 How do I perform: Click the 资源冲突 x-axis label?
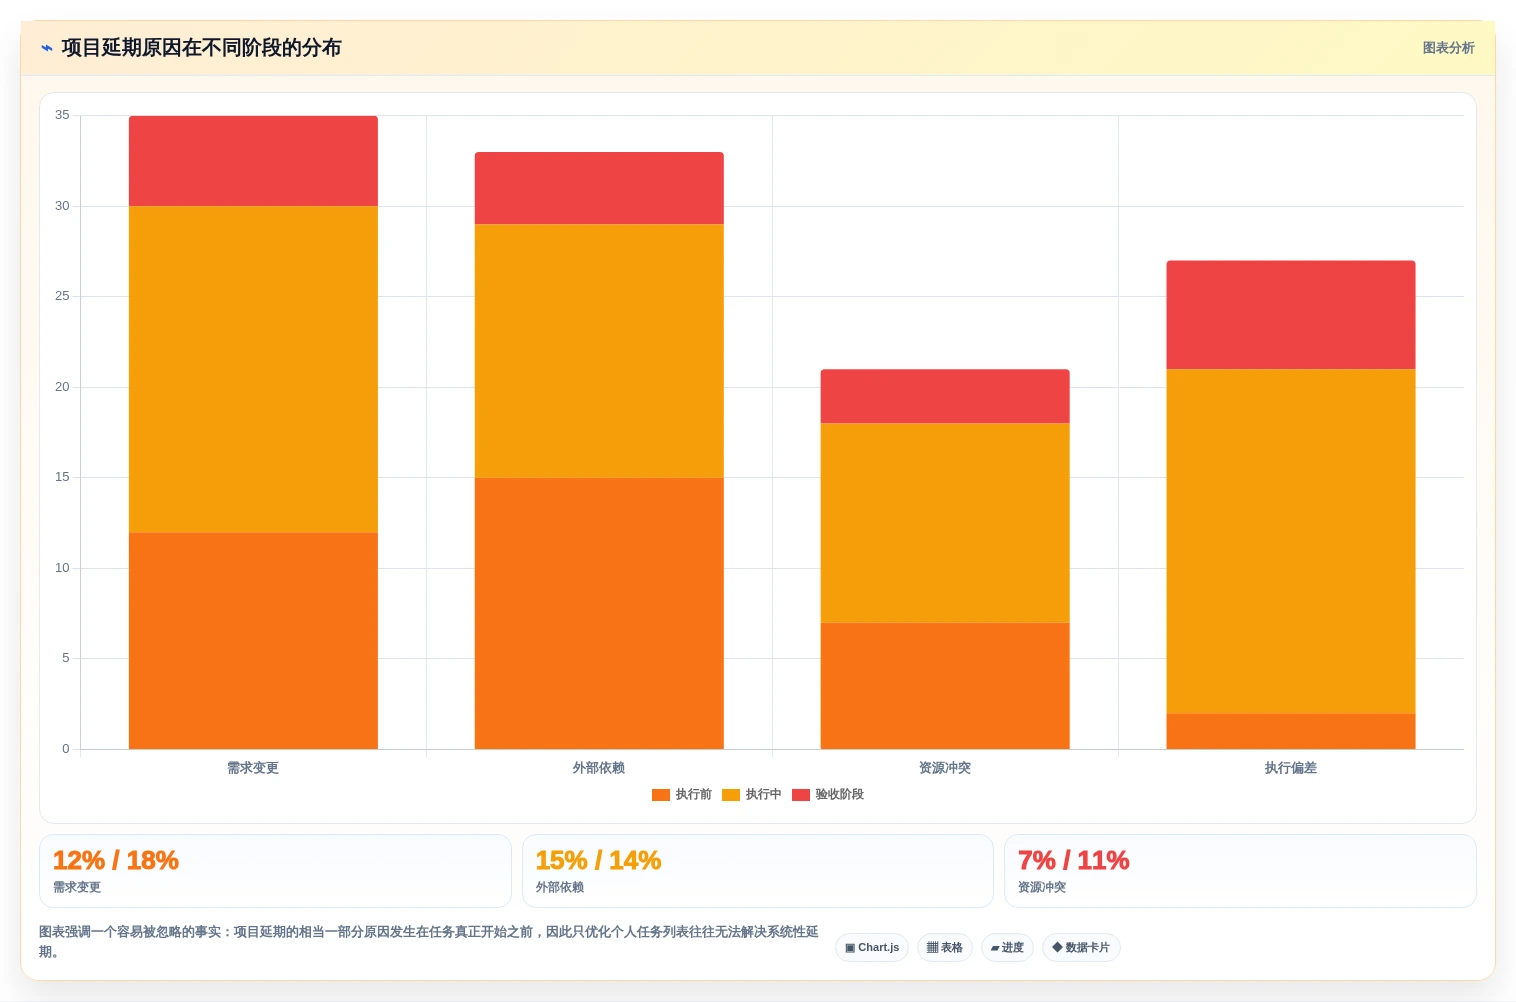point(945,768)
